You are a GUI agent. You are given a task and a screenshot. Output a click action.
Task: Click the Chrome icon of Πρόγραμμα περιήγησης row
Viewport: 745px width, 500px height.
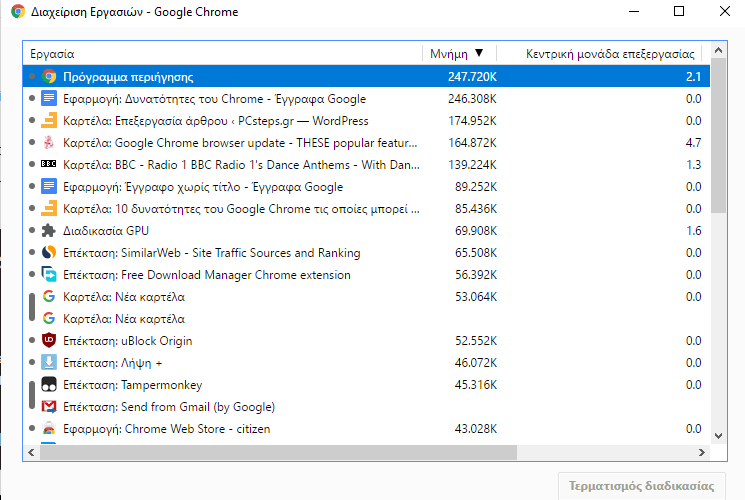(49, 77)
